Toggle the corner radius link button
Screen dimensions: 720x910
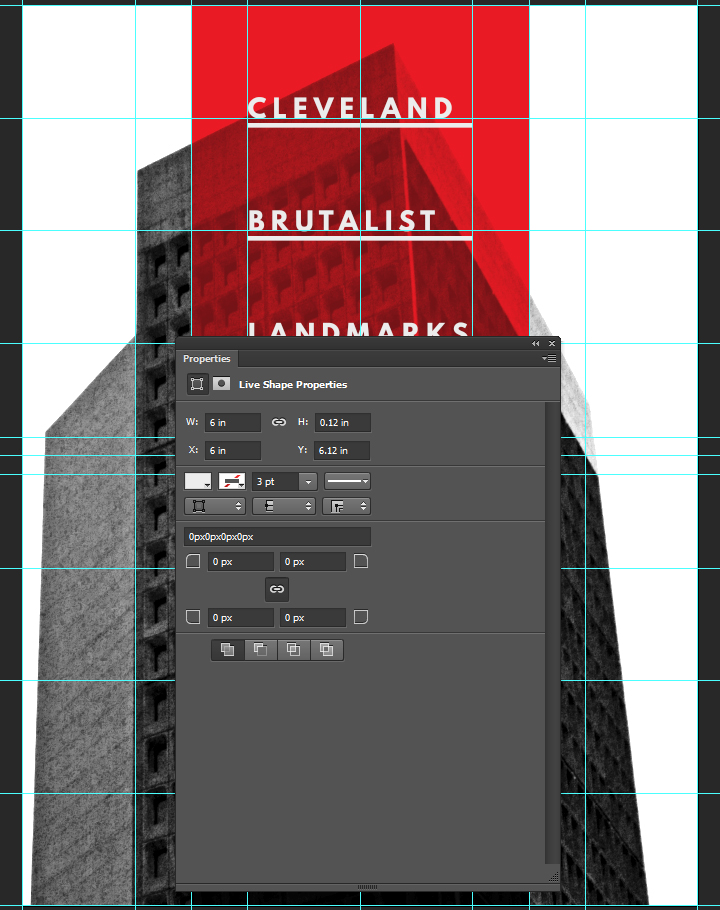tap(277, 589)
